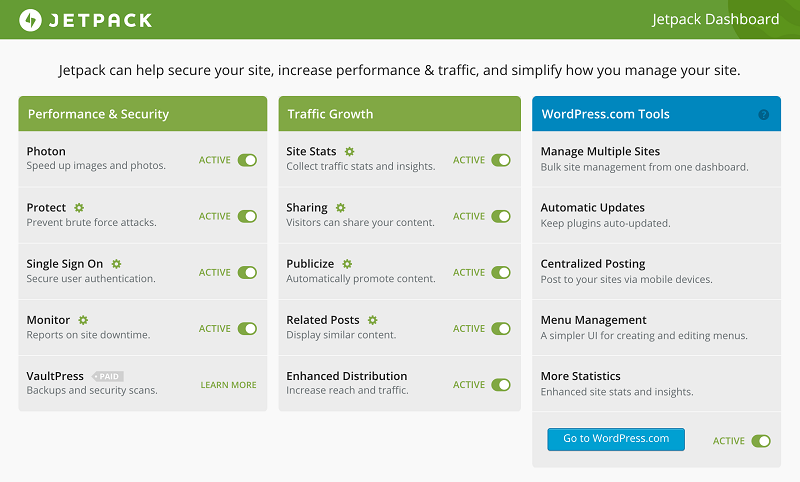Click the VaultPress Paid badge
The width and height of the screenshot is (800, 482).
[x=108, y=376]
